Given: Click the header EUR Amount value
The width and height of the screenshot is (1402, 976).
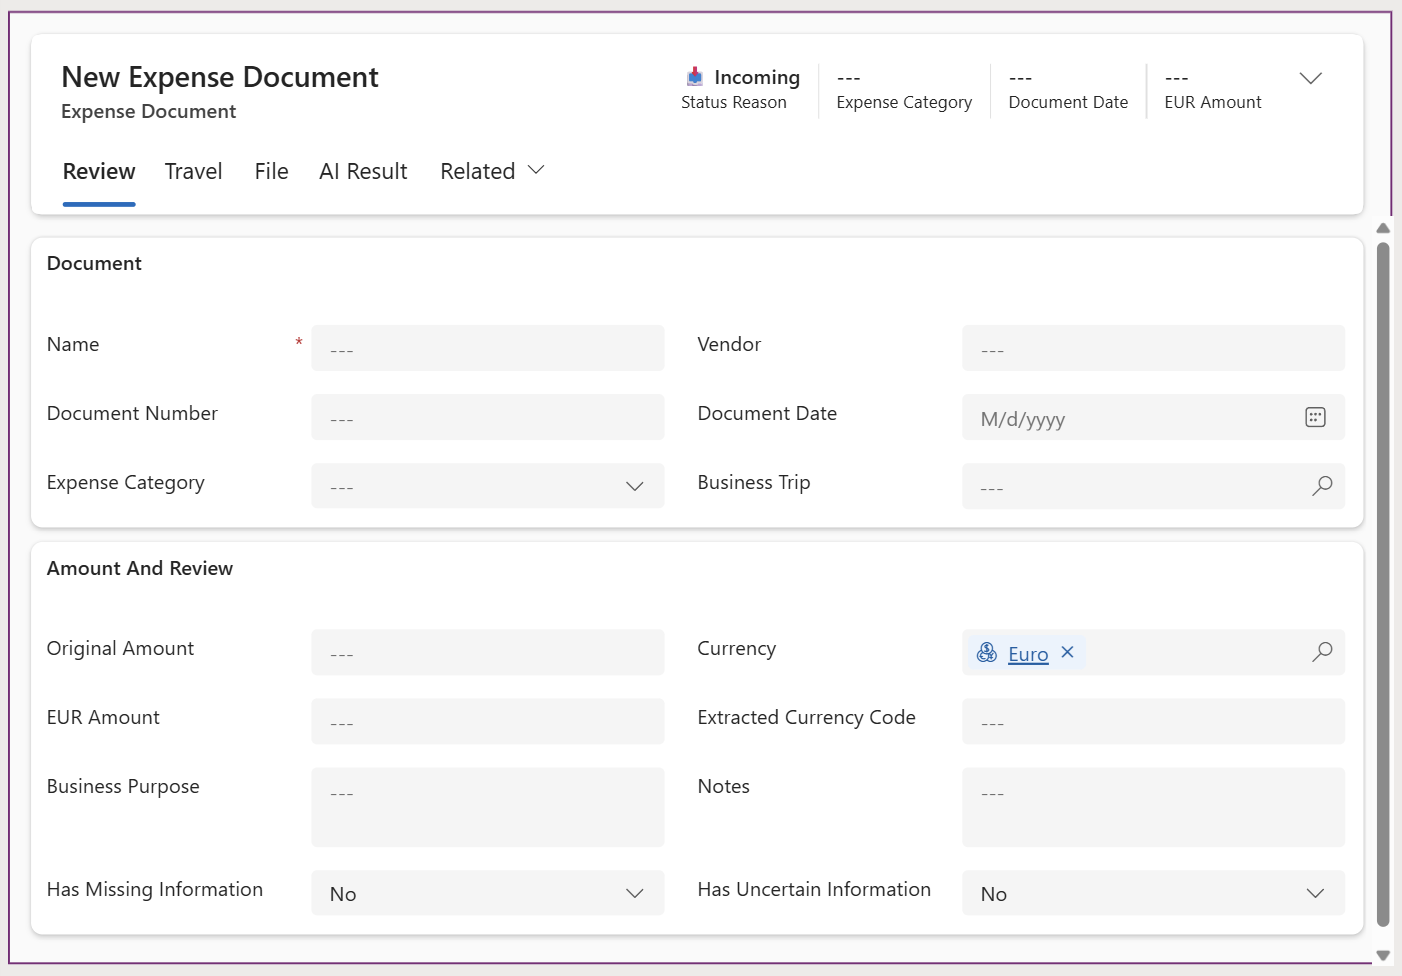Looking at the screenshot, I should 1176,78.
